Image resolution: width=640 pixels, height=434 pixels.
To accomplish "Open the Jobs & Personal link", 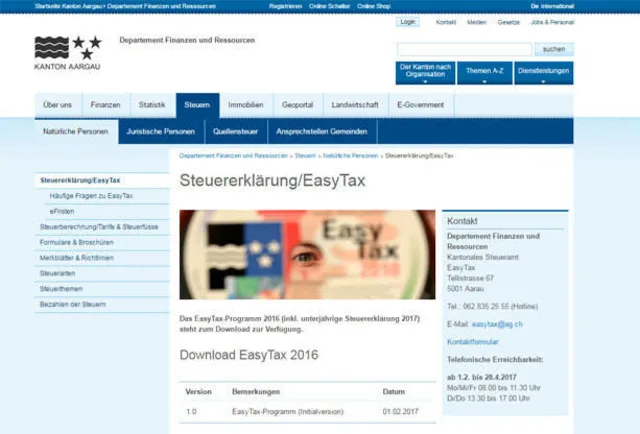I will click(x=552, y=22).
